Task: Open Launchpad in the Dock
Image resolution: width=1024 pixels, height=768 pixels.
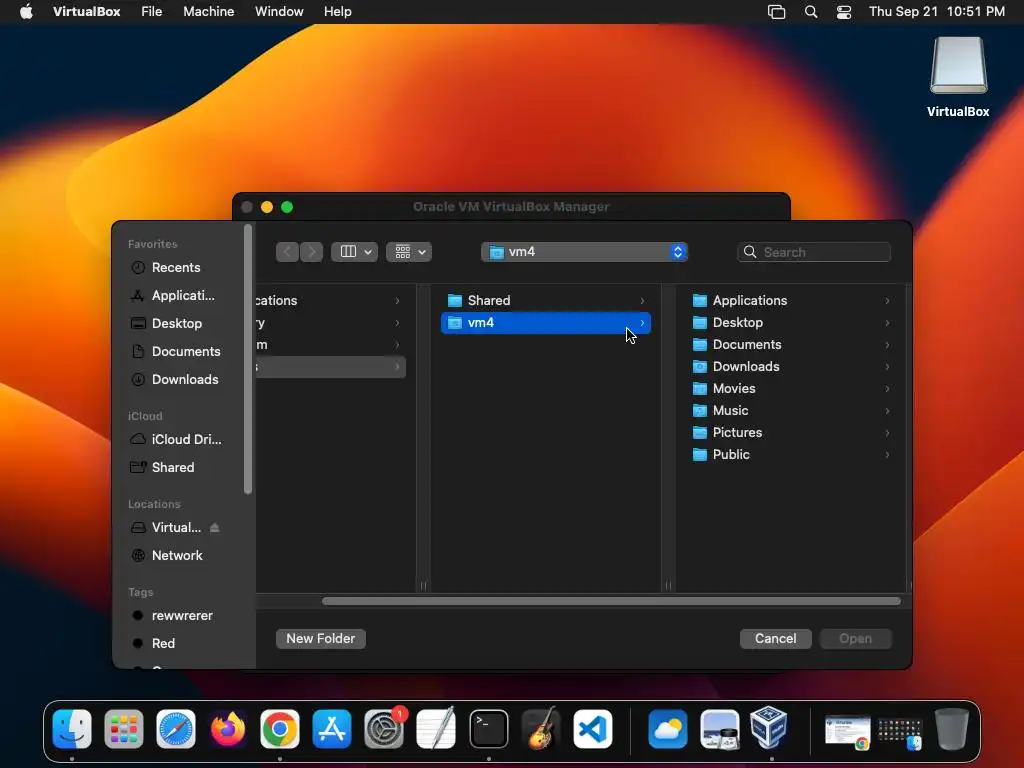Action: pyautogui.click(x=123, y=729)
